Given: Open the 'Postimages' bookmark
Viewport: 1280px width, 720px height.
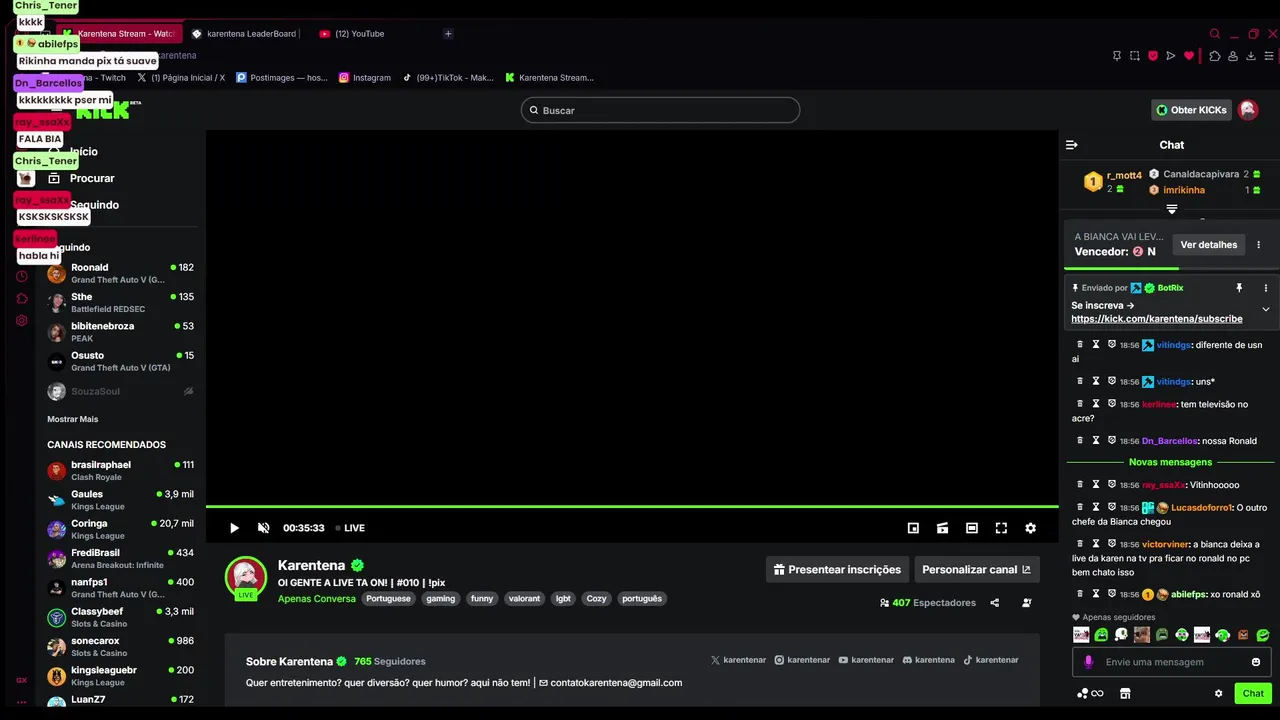Looking at the screenshot, I should click(x=282, y=77).
